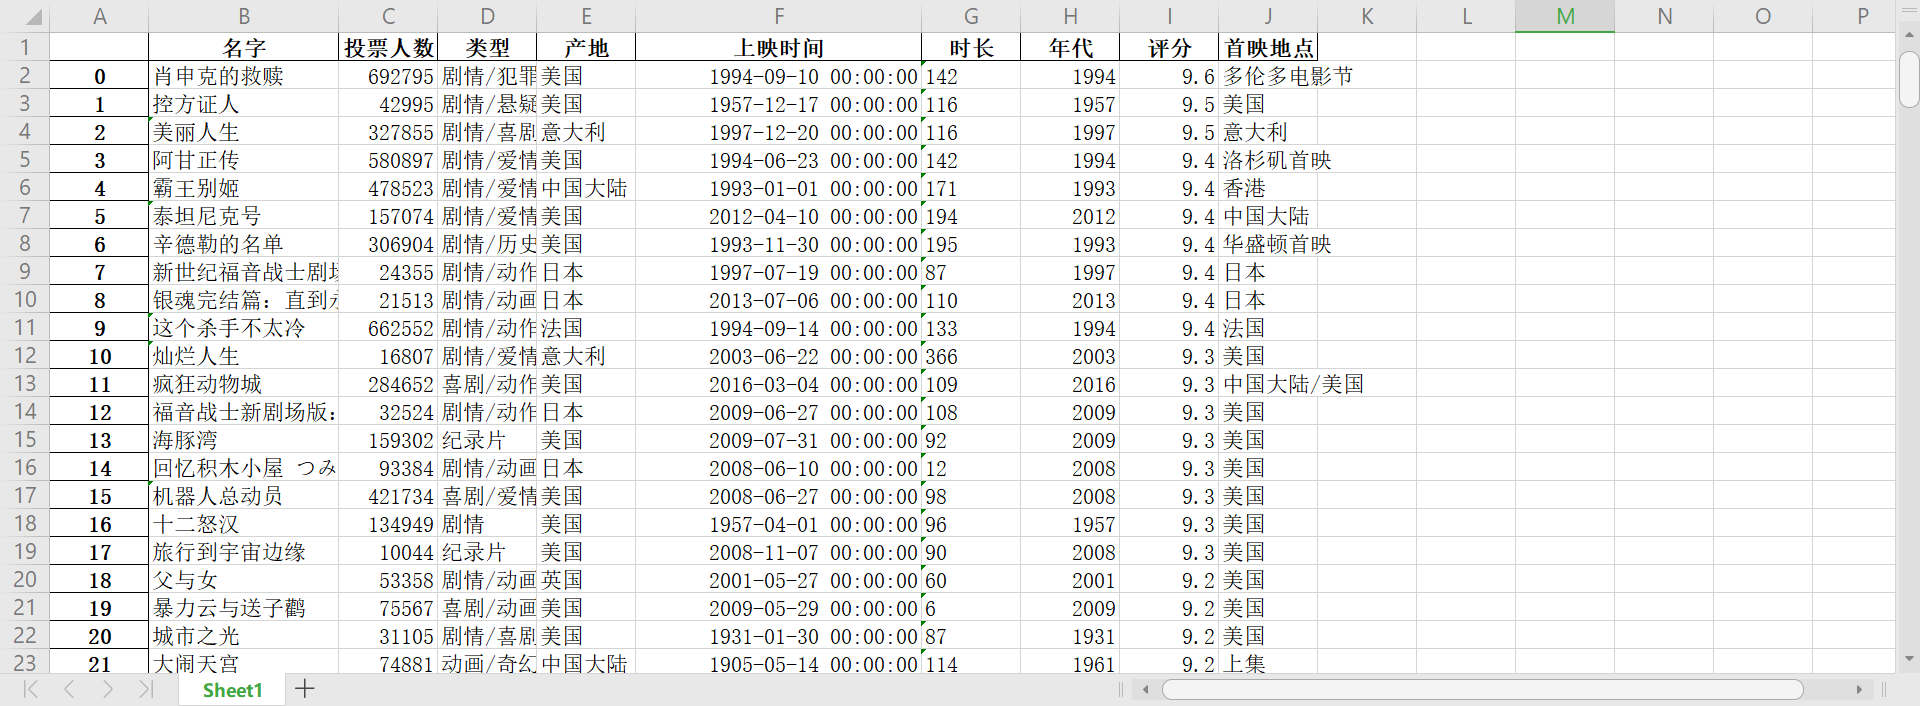
Task: Go to previous sheet navigation arrow
Action: coord(69,689)
